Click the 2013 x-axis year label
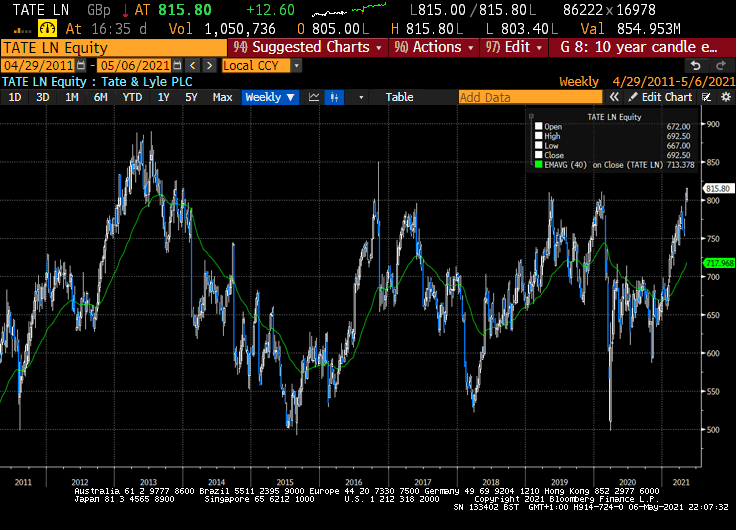Viewport: 736px width, 530px height. (148, 482)
